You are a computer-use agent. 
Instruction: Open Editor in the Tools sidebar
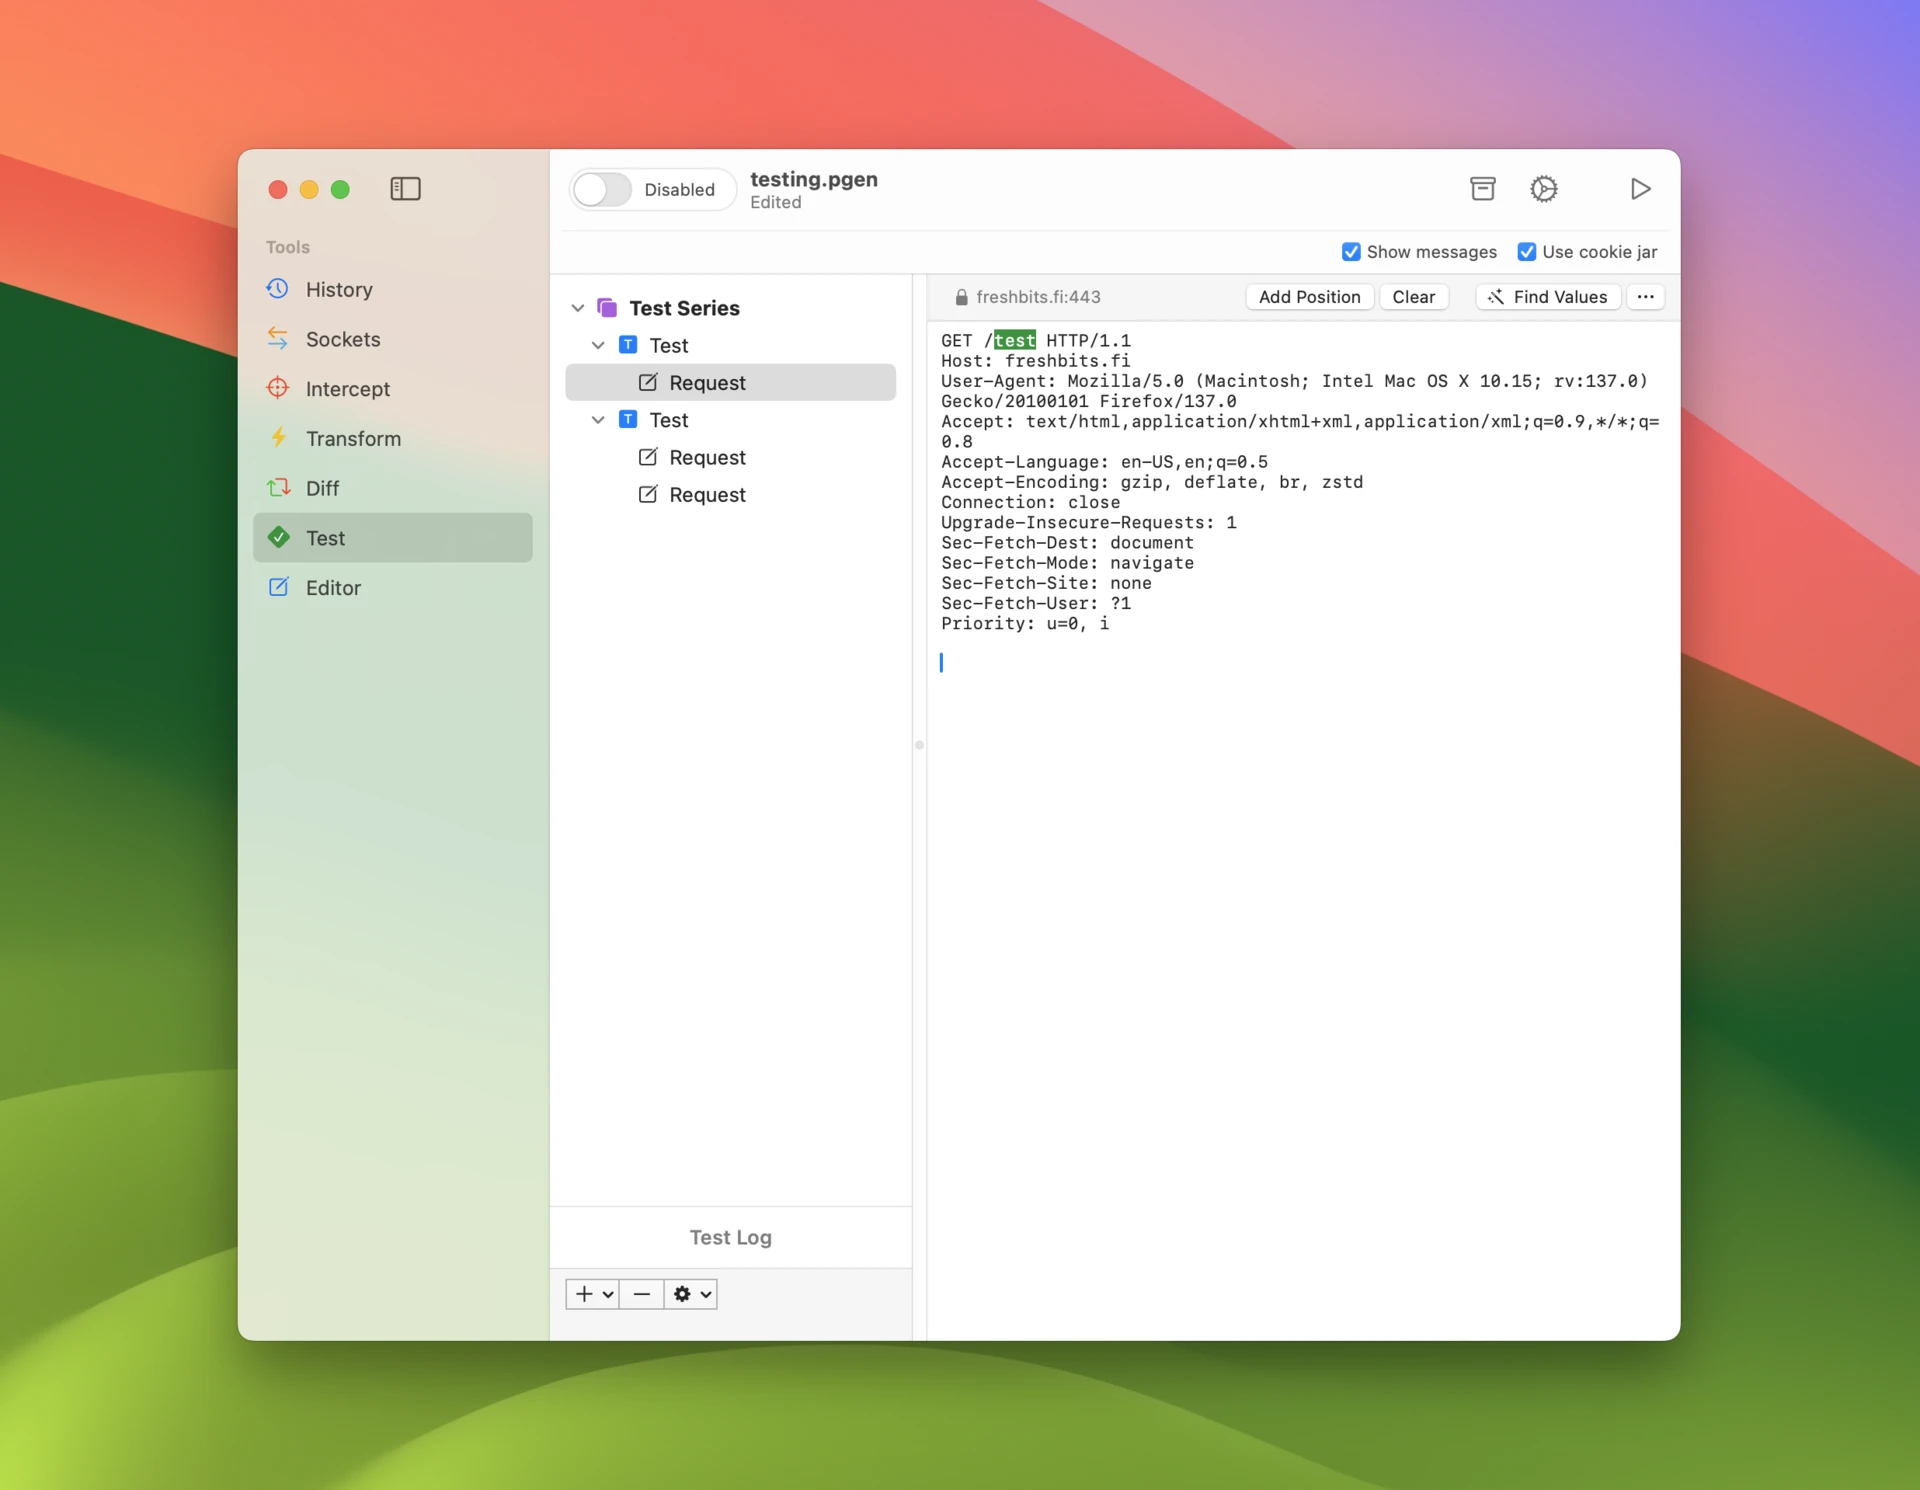333,588
